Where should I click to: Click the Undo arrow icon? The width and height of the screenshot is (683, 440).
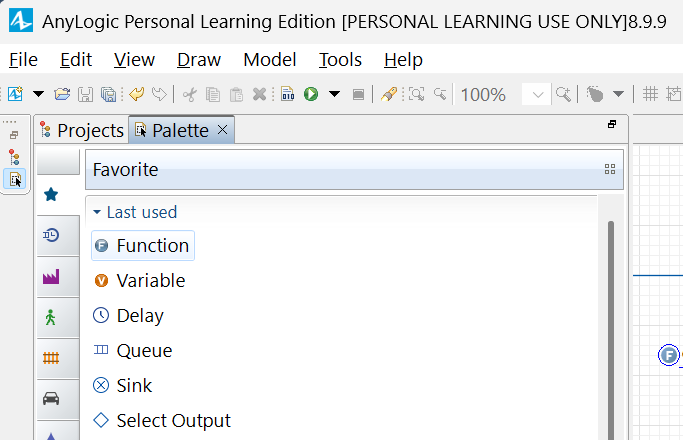pyautogui.click(x=137, y=94)
